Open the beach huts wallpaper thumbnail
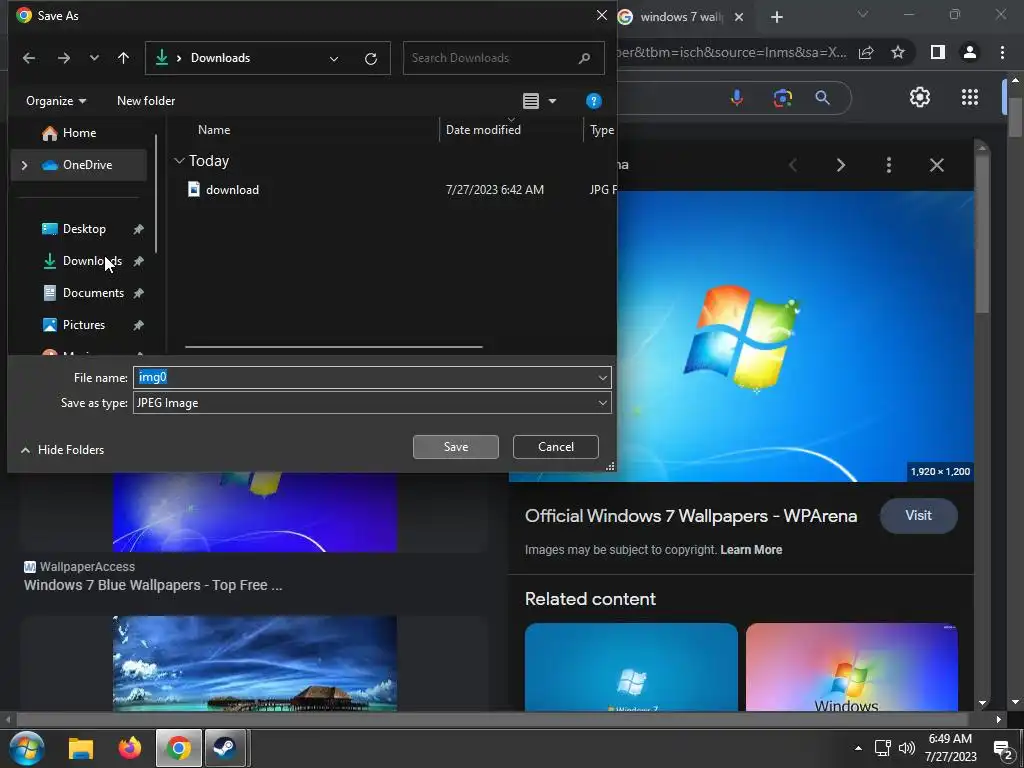The image size is (1024, 768). (255, 664)
